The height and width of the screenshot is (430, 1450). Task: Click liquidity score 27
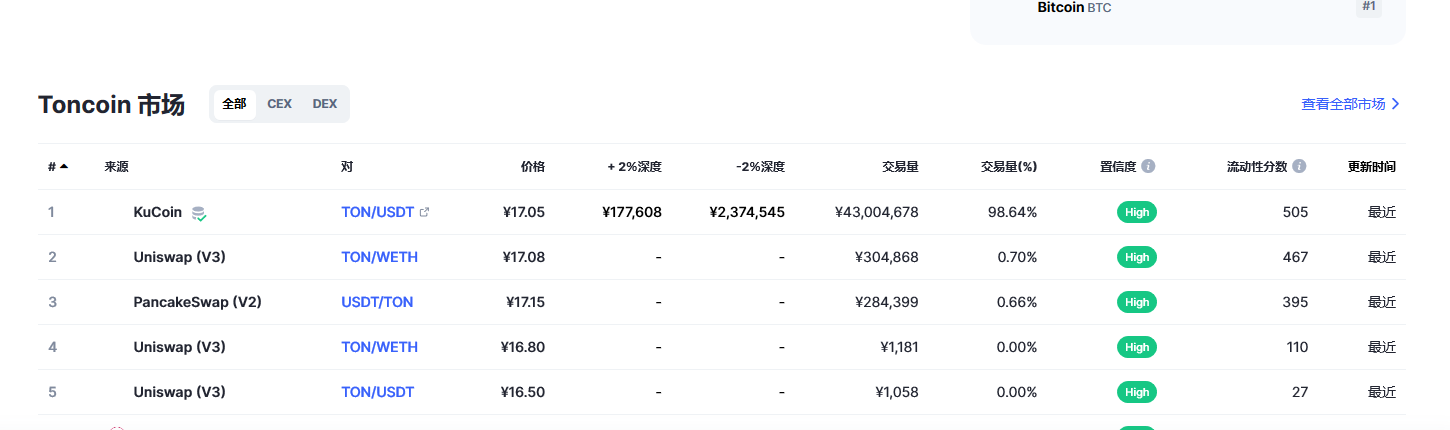click(1300, 392)
